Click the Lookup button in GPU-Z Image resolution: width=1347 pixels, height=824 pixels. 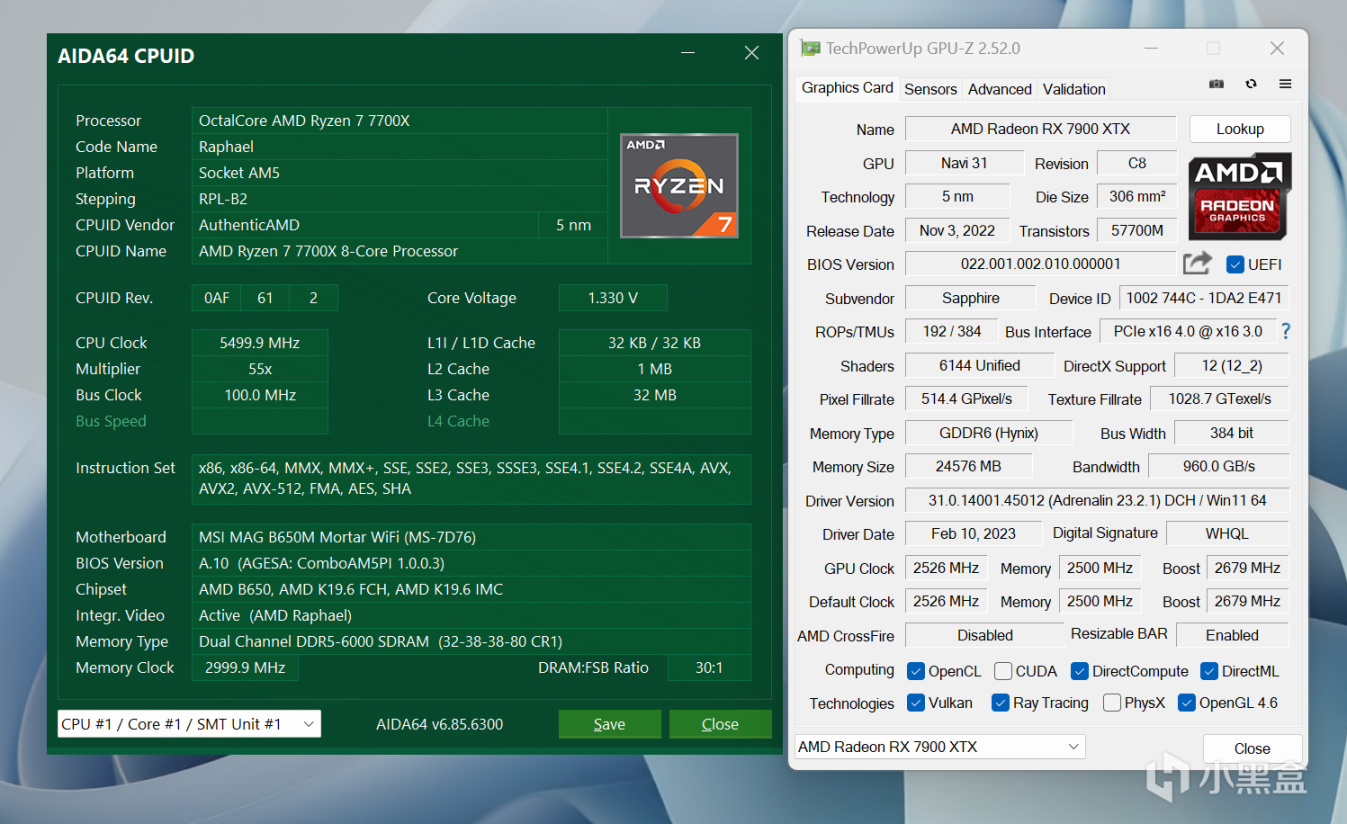pos(1240,129)
